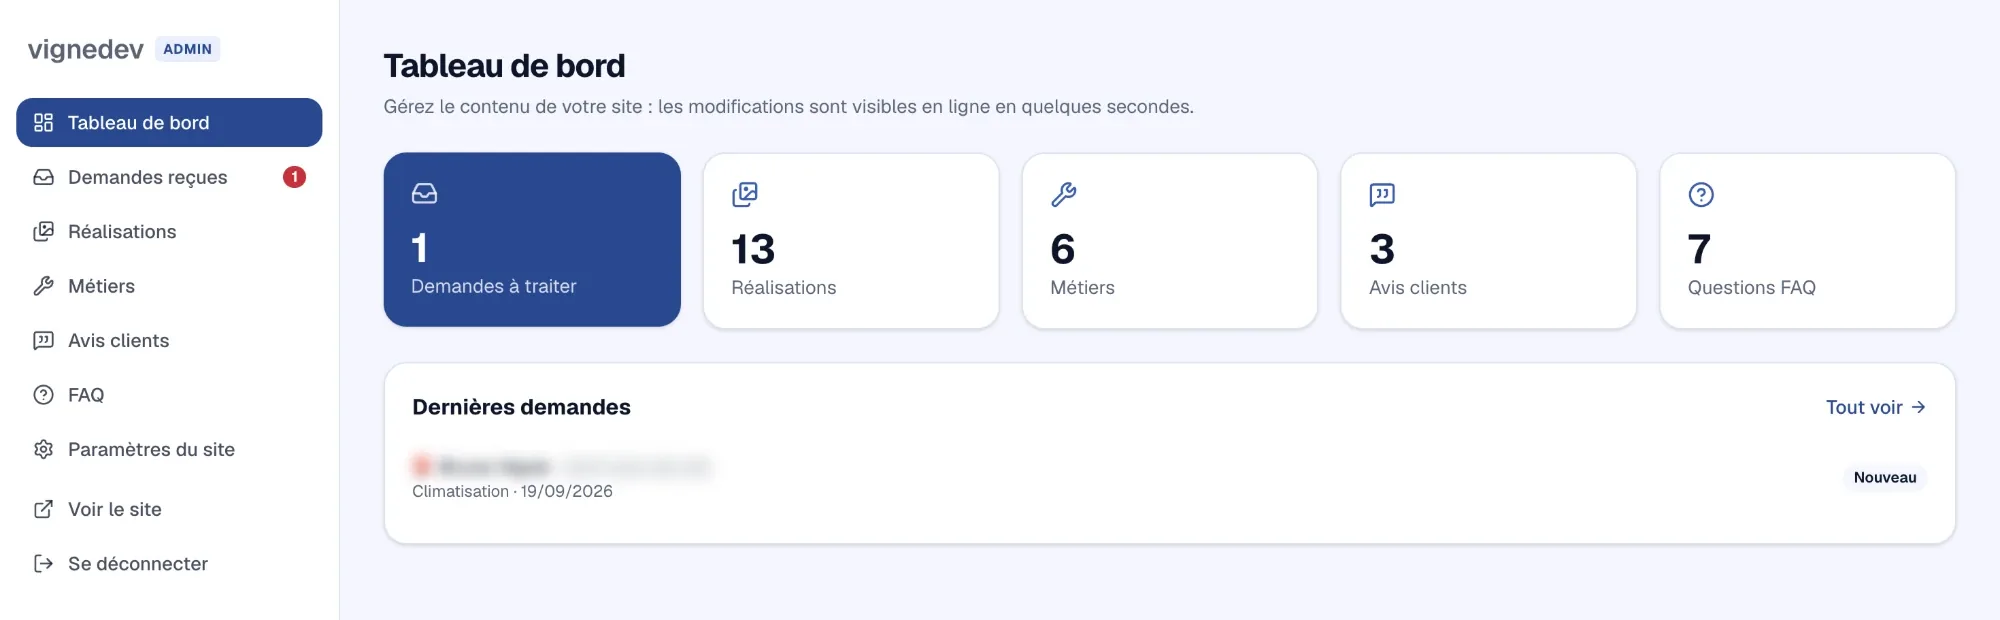Click the question icon on Questions FAQ card
Image resolution: width=2000 pixels, height=620 pixels.
tap(1701, 194)
